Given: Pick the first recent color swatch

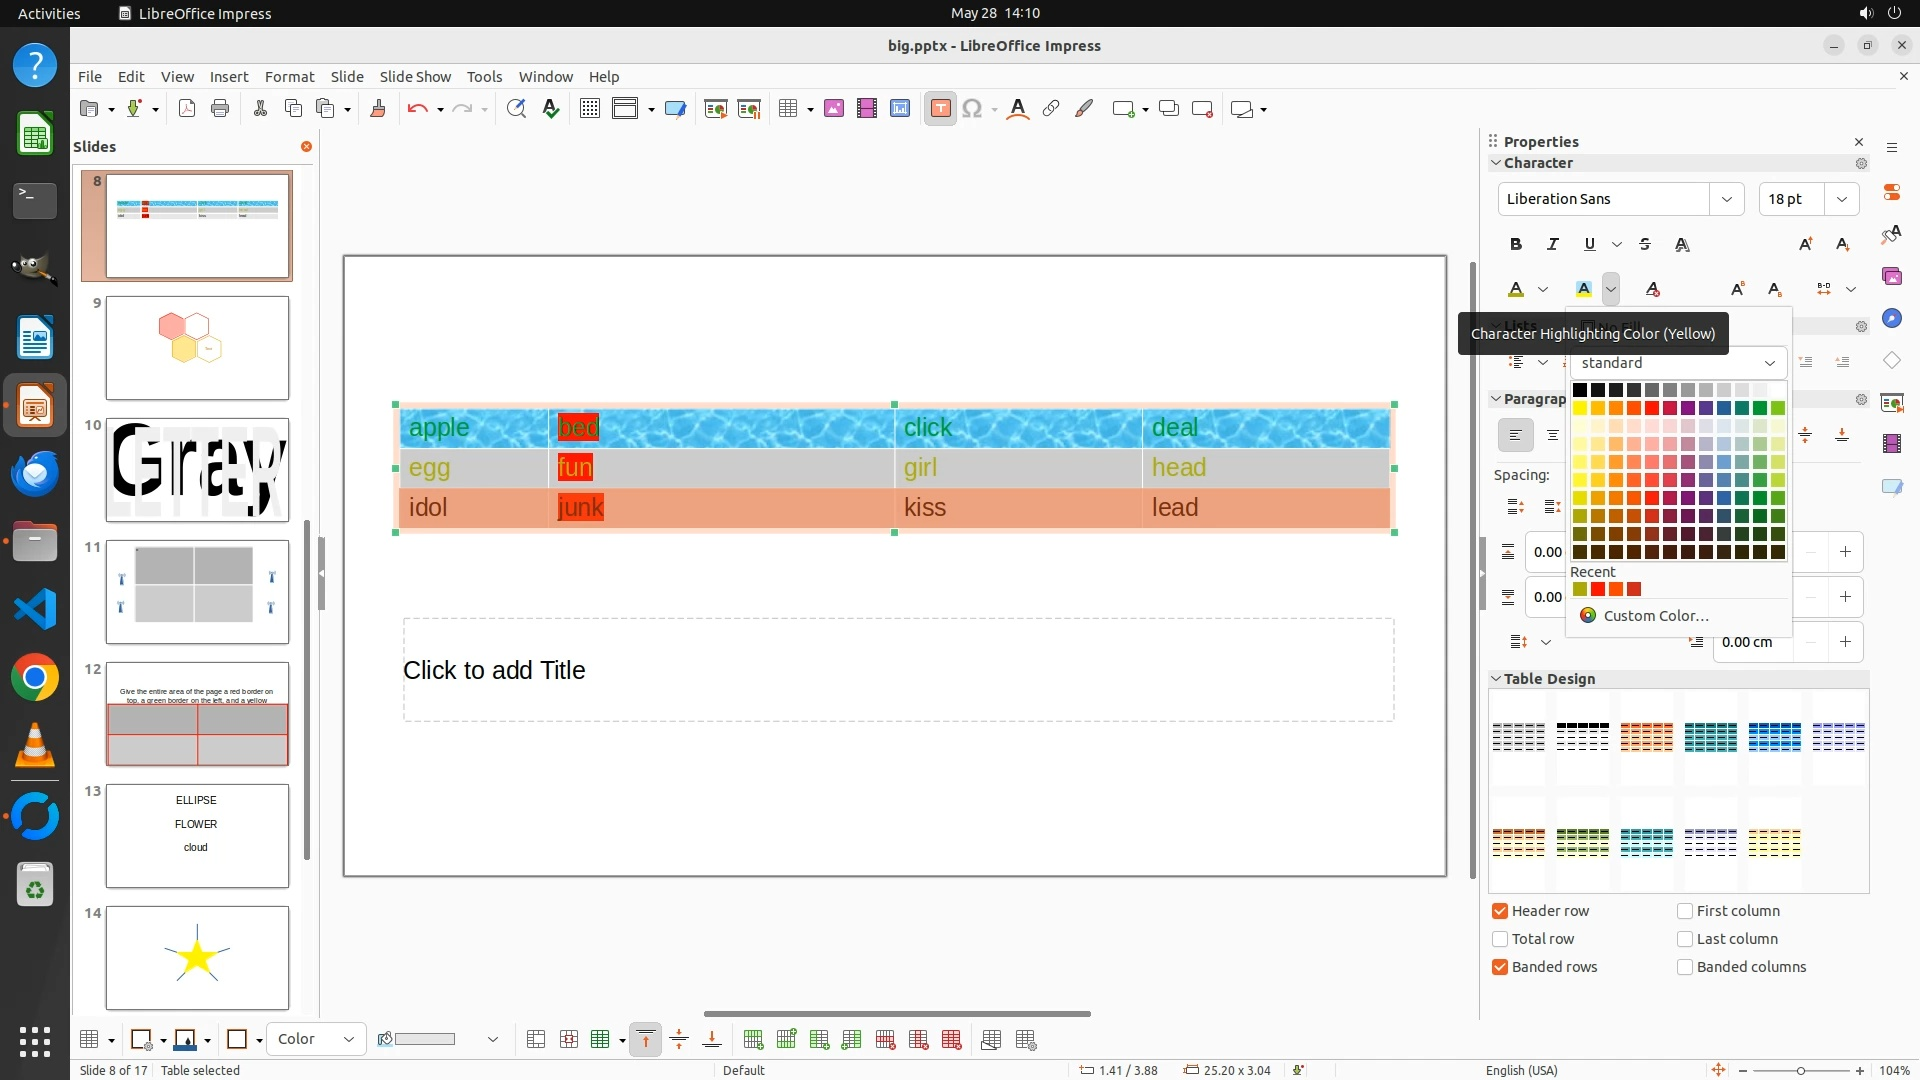Looking at the screenshot, I should click(x=1580, y=590).
